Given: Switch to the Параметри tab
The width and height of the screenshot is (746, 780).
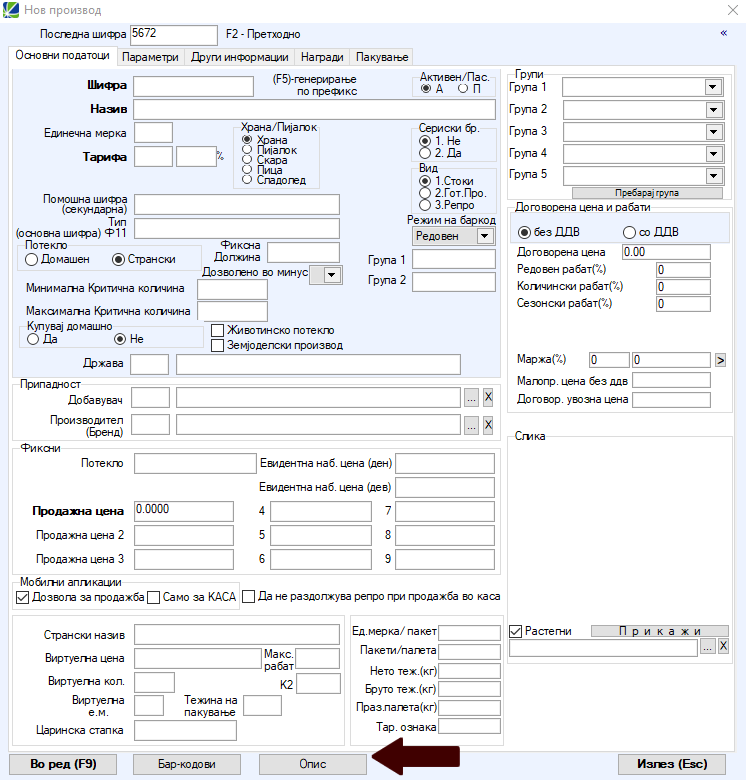Looking at the screenshot, I should pyautogui.click(x=150, y=57).
